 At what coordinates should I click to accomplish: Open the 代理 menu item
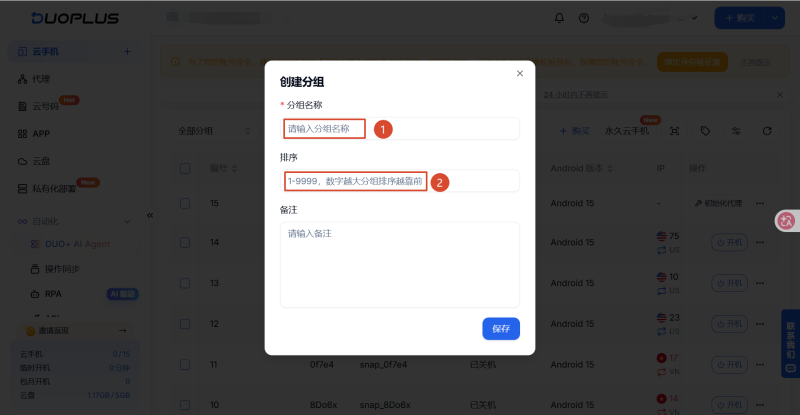[x=41, y=79]
